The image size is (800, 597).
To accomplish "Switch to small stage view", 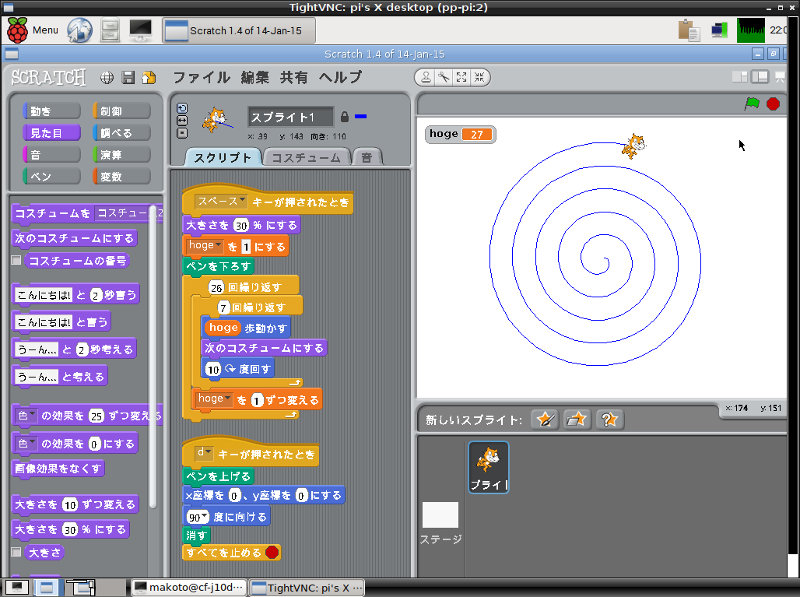I will coord(739,77).
